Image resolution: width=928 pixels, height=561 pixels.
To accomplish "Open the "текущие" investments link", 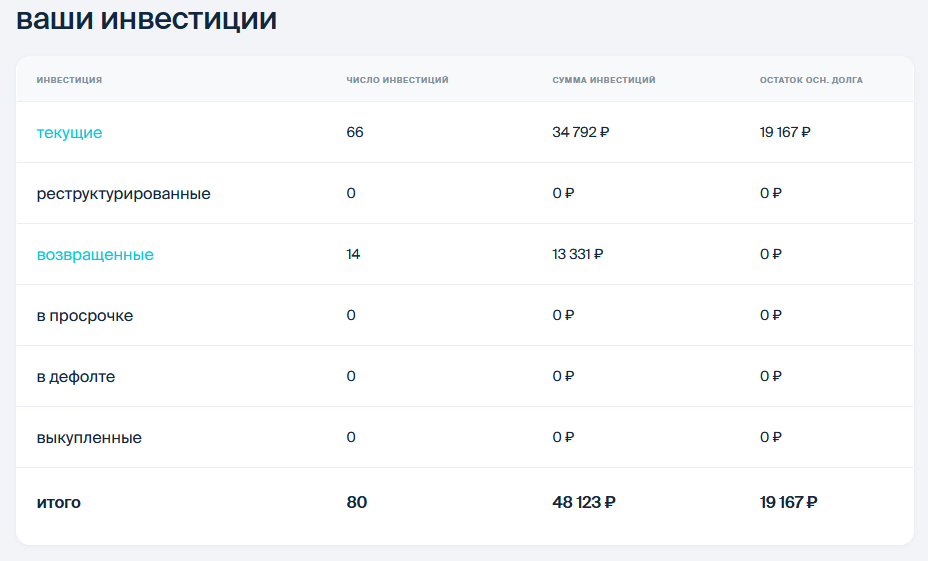I will click(x=69, y=132).
